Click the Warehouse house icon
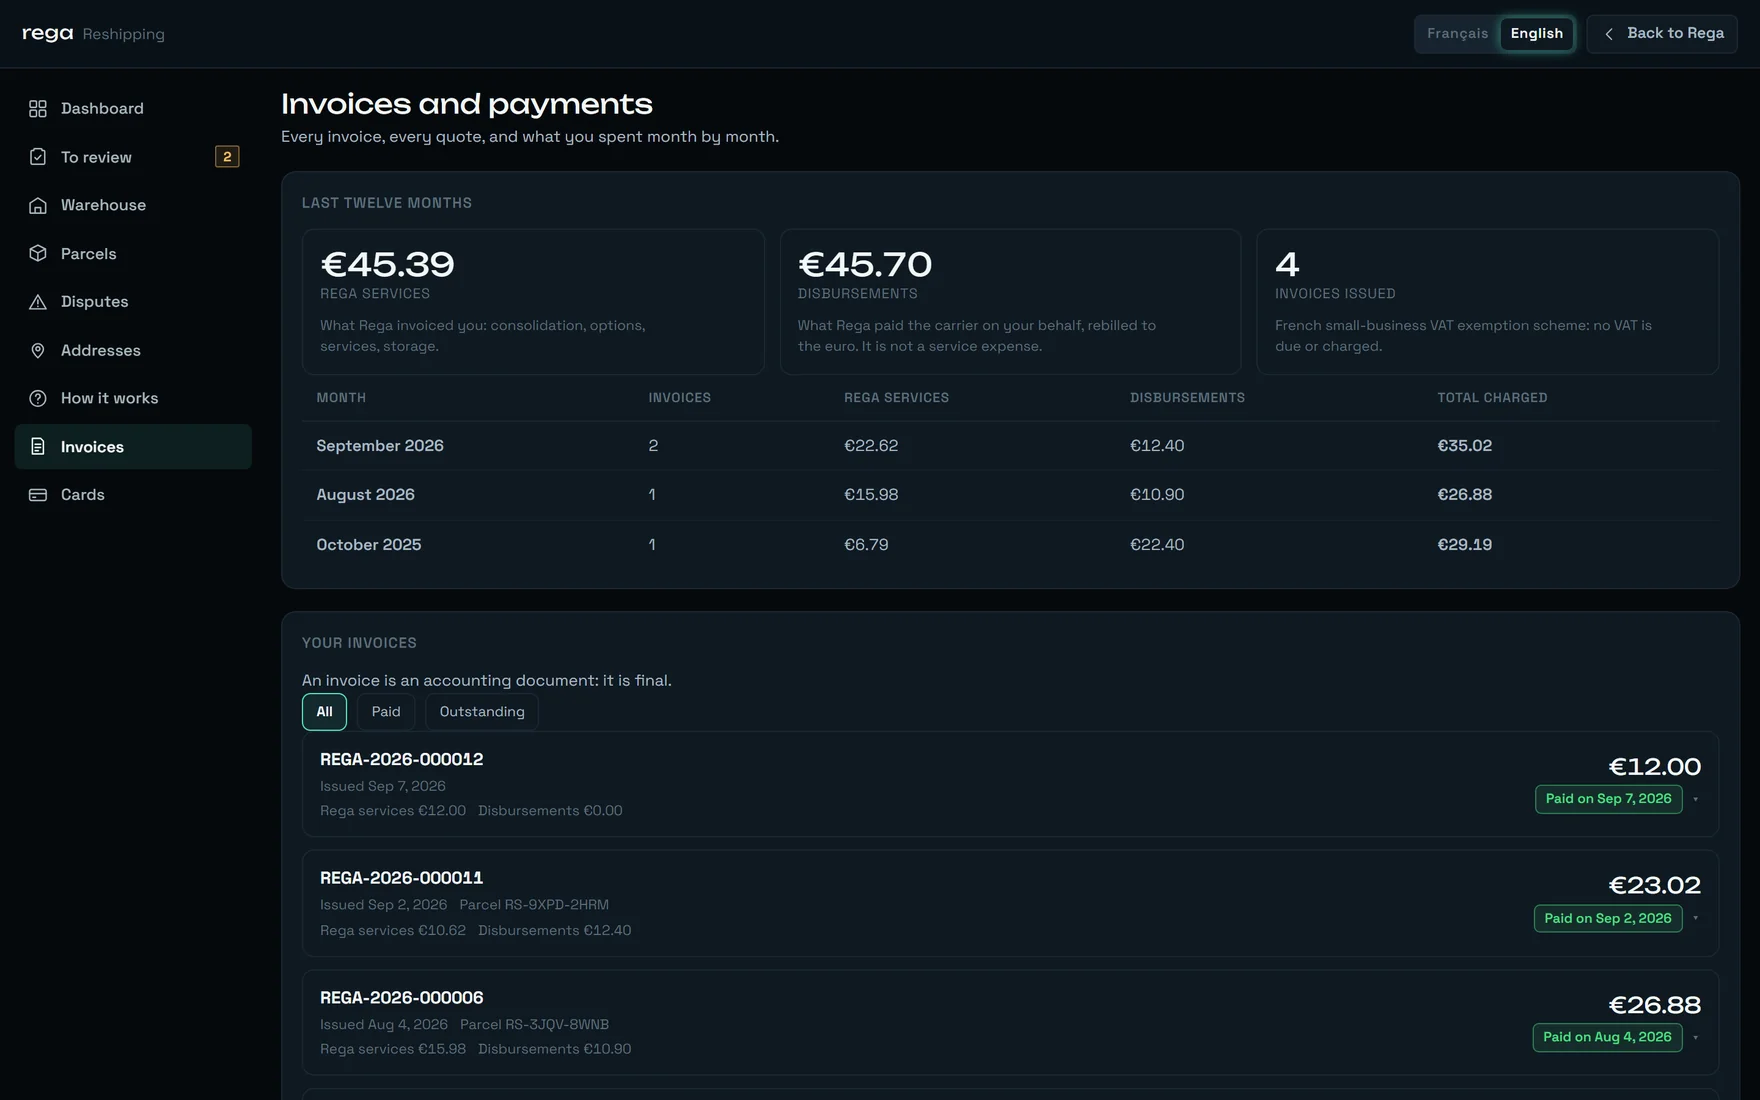This screenshot has width=1760, height=1100. 38,205
